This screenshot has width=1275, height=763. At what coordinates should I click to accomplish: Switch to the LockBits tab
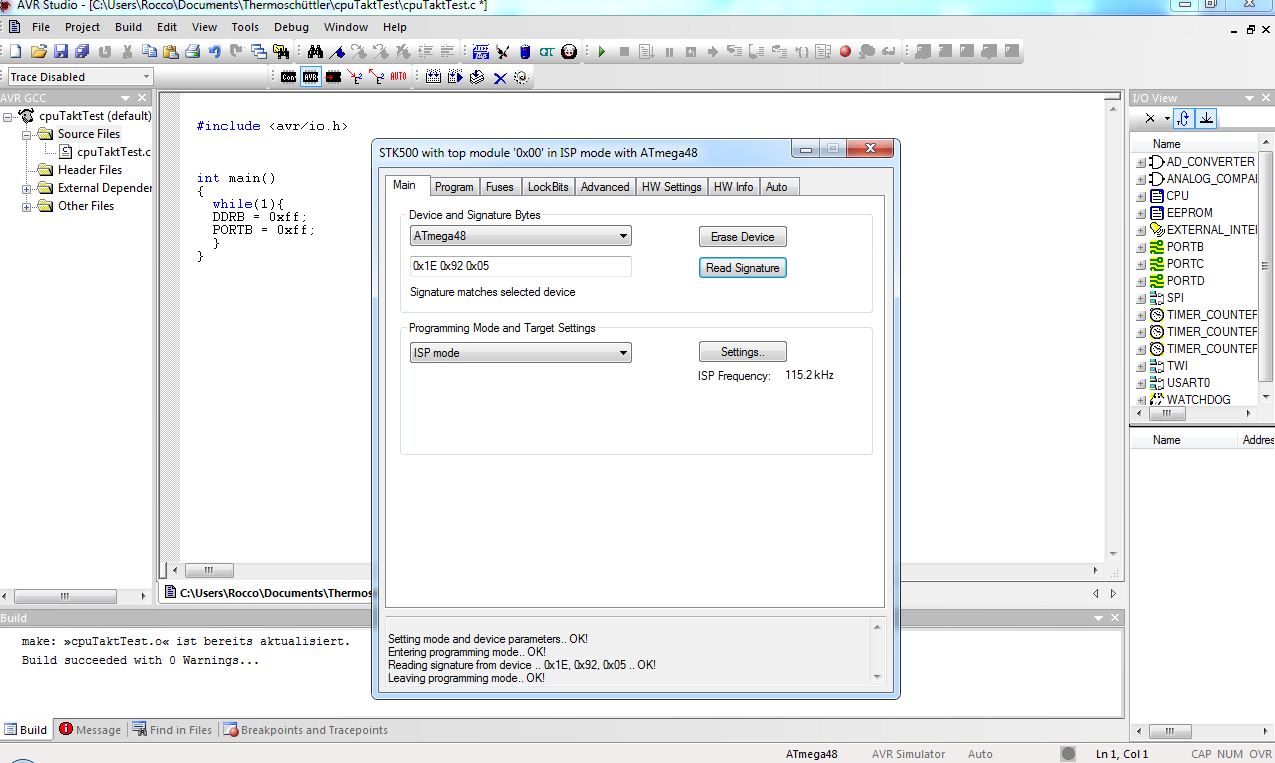pos(548,187)
